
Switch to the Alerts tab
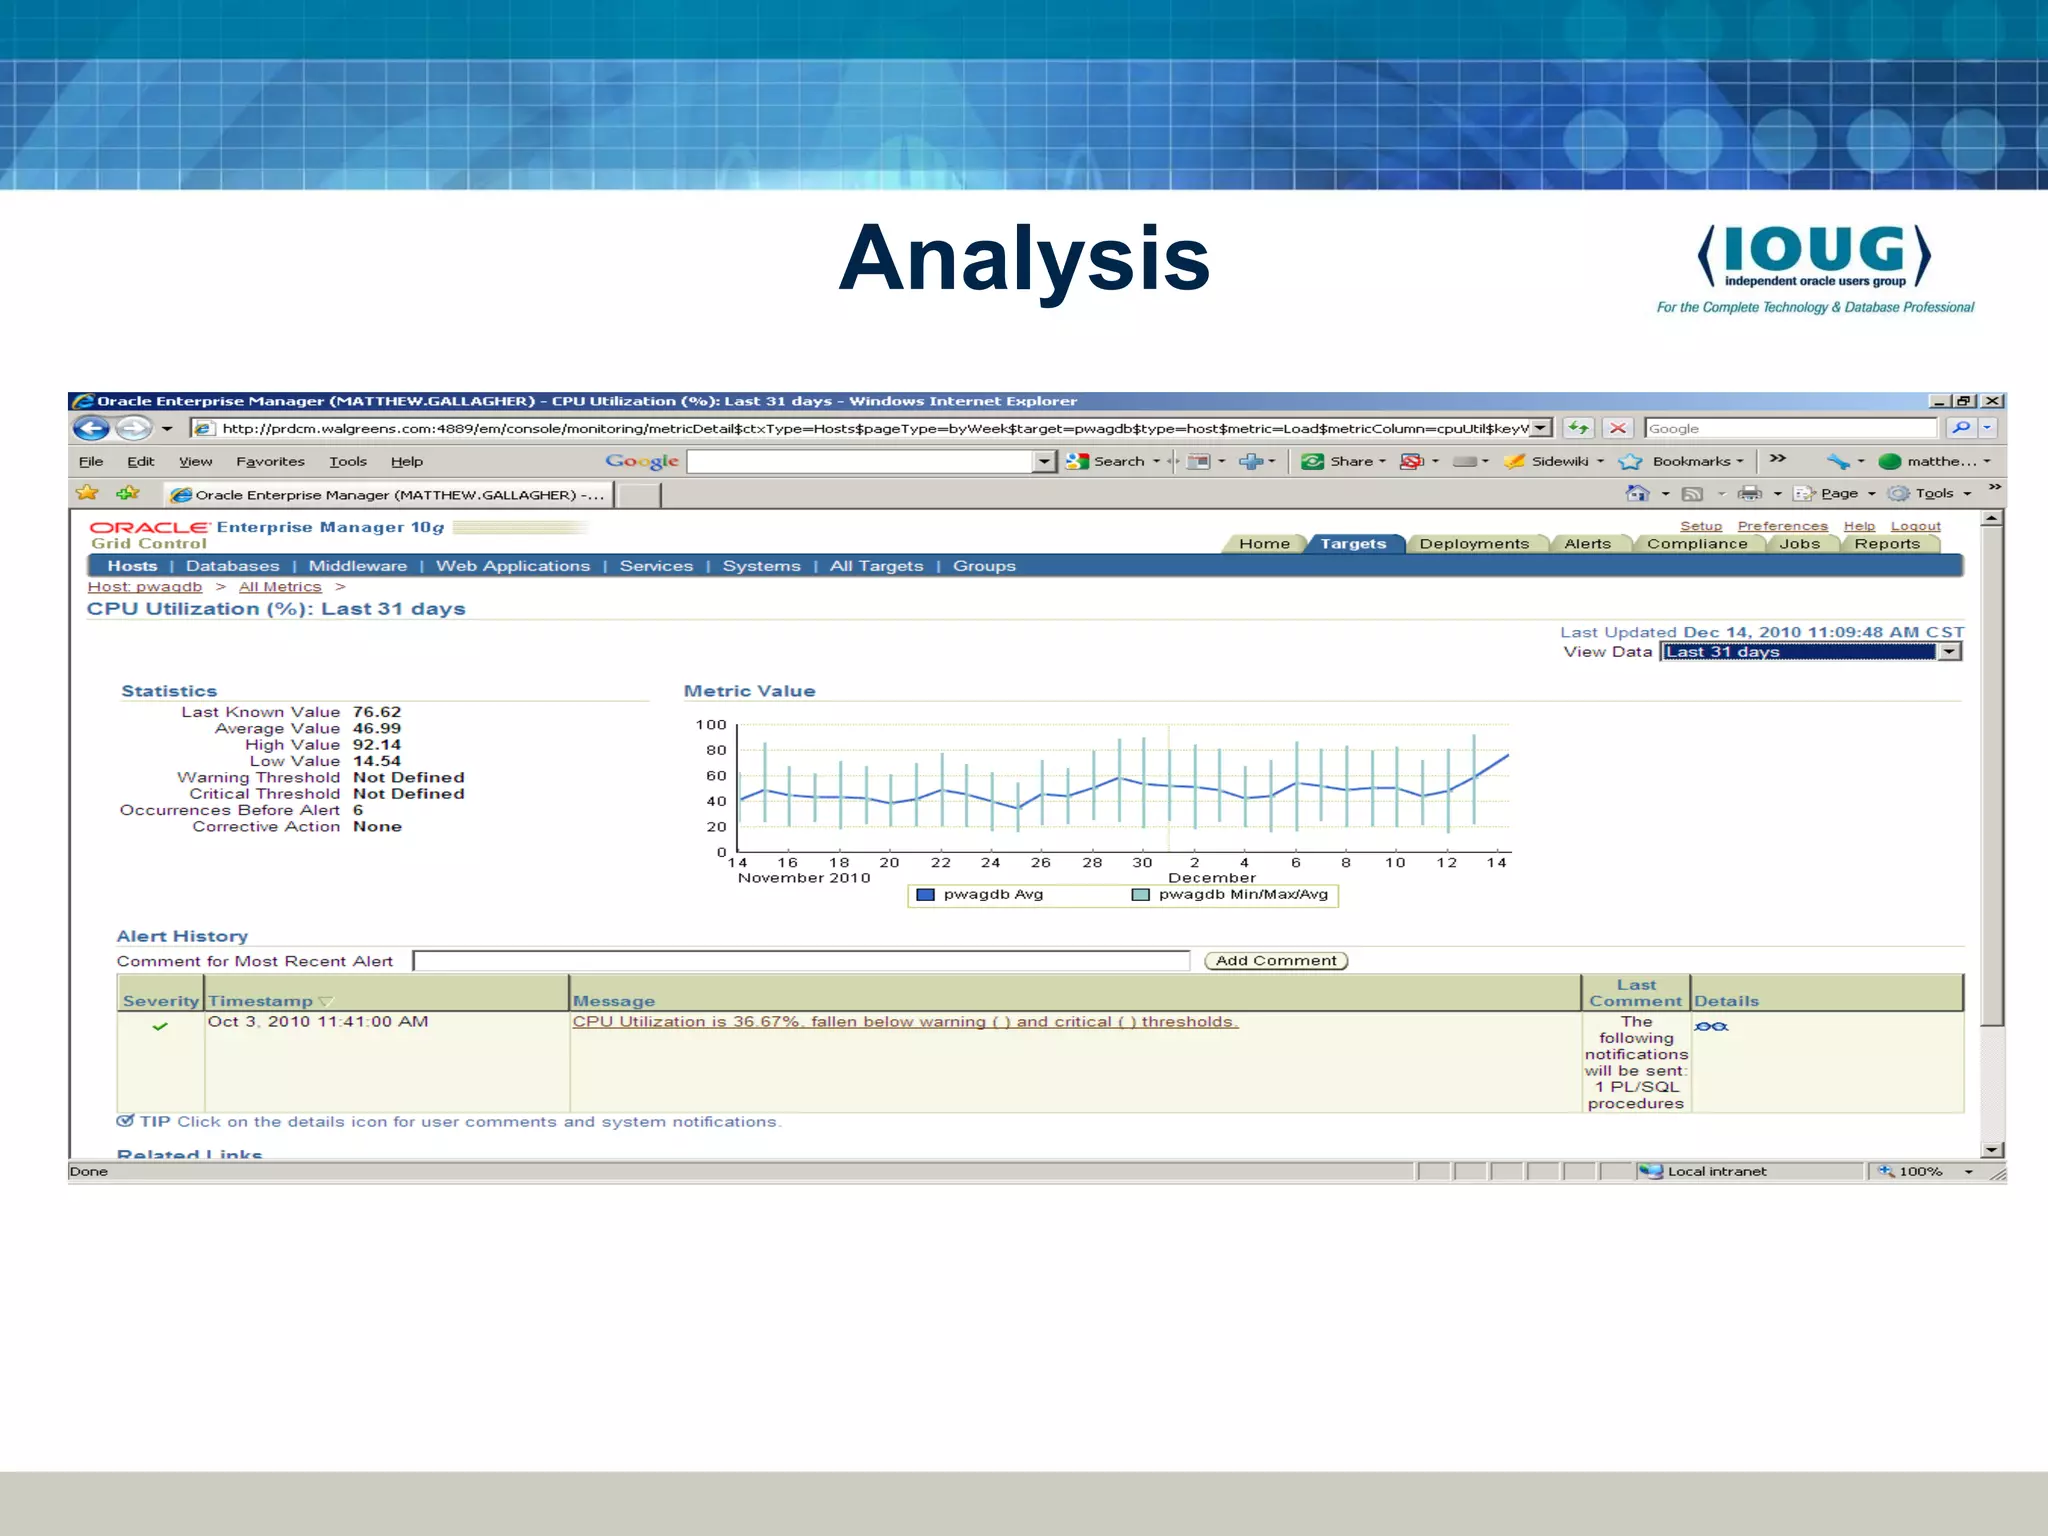point(1587,544)
